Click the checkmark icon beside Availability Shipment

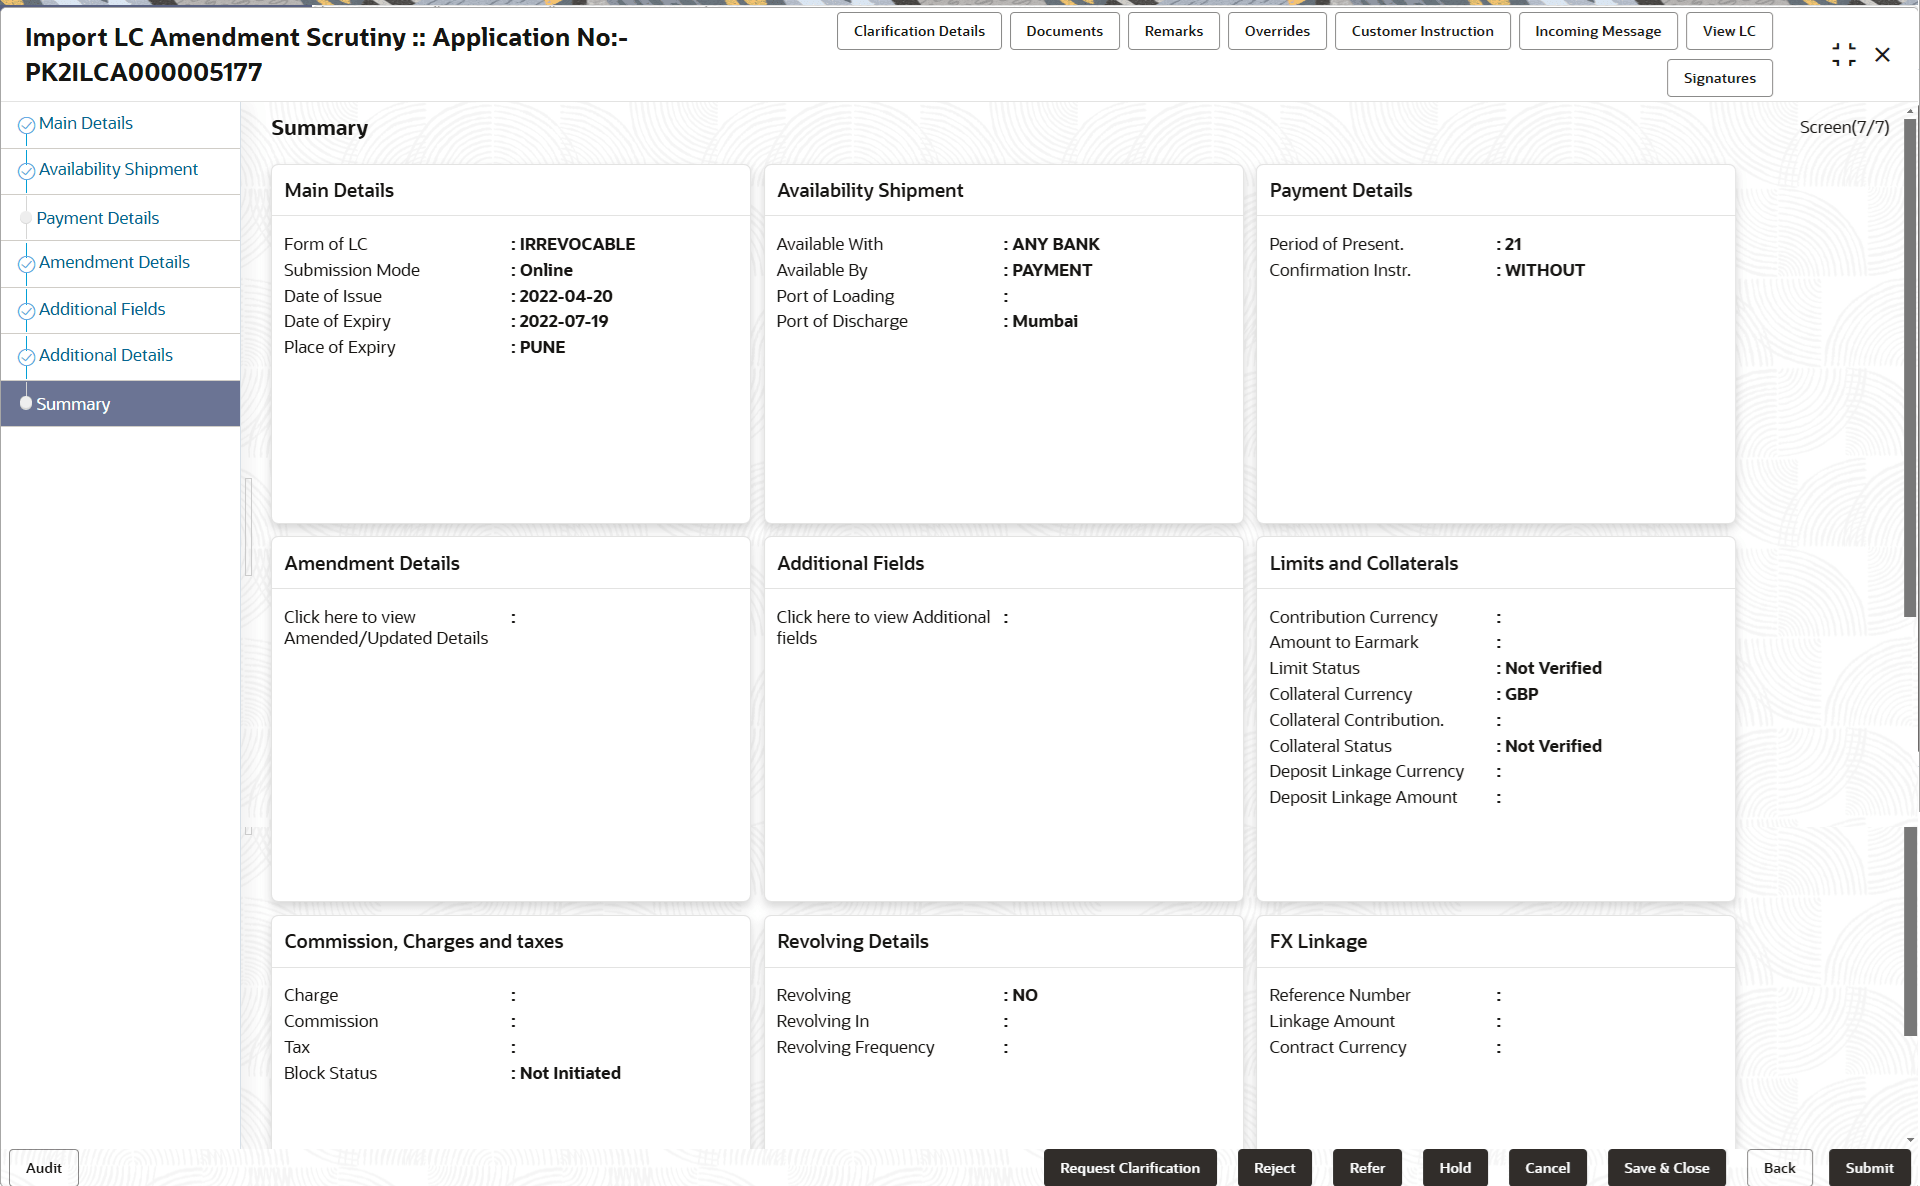(27, 171)
